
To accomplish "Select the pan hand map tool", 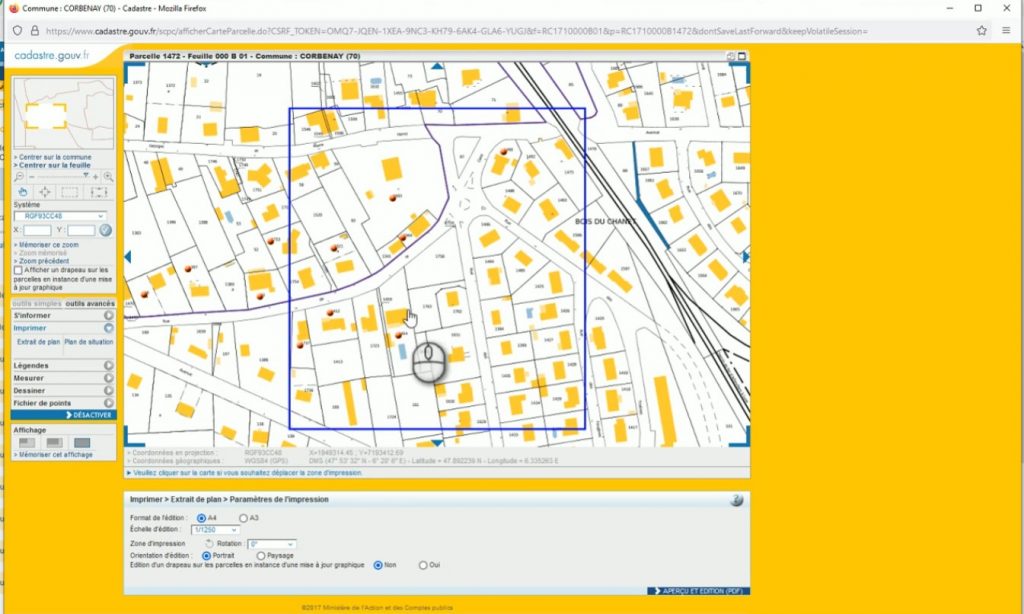I will (23, 191).
